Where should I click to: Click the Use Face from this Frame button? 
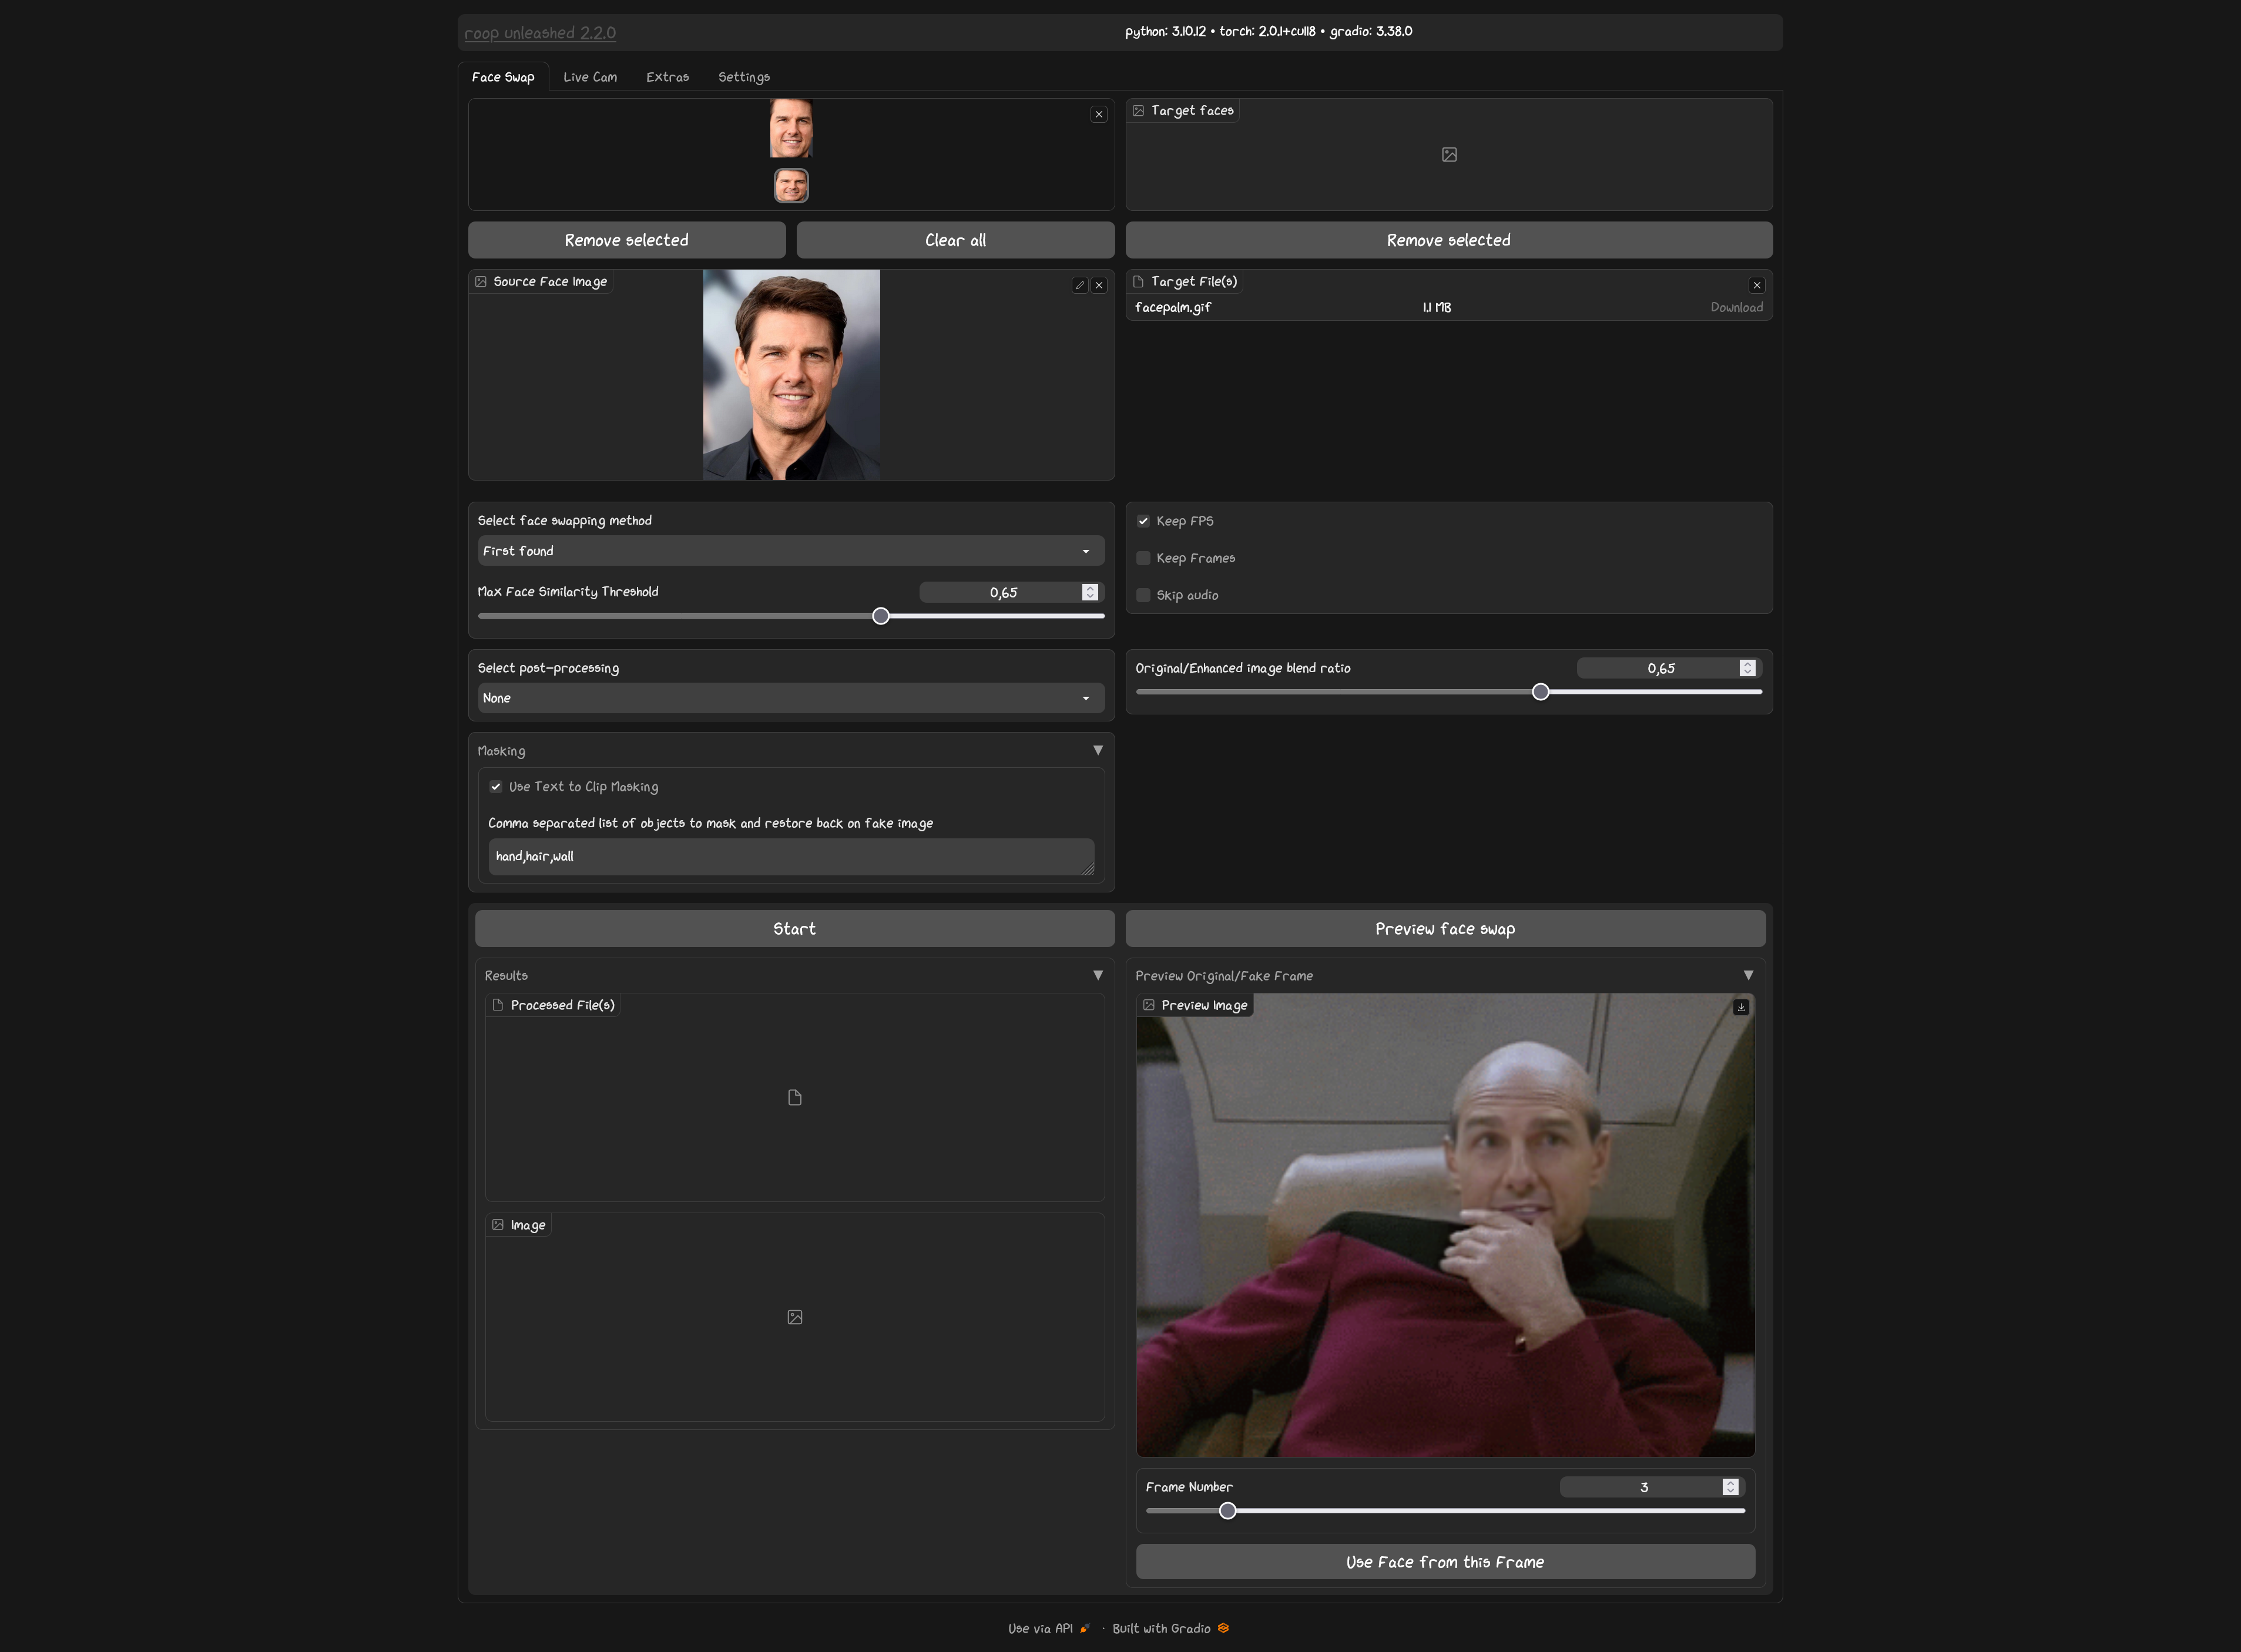(1444, 1561)
